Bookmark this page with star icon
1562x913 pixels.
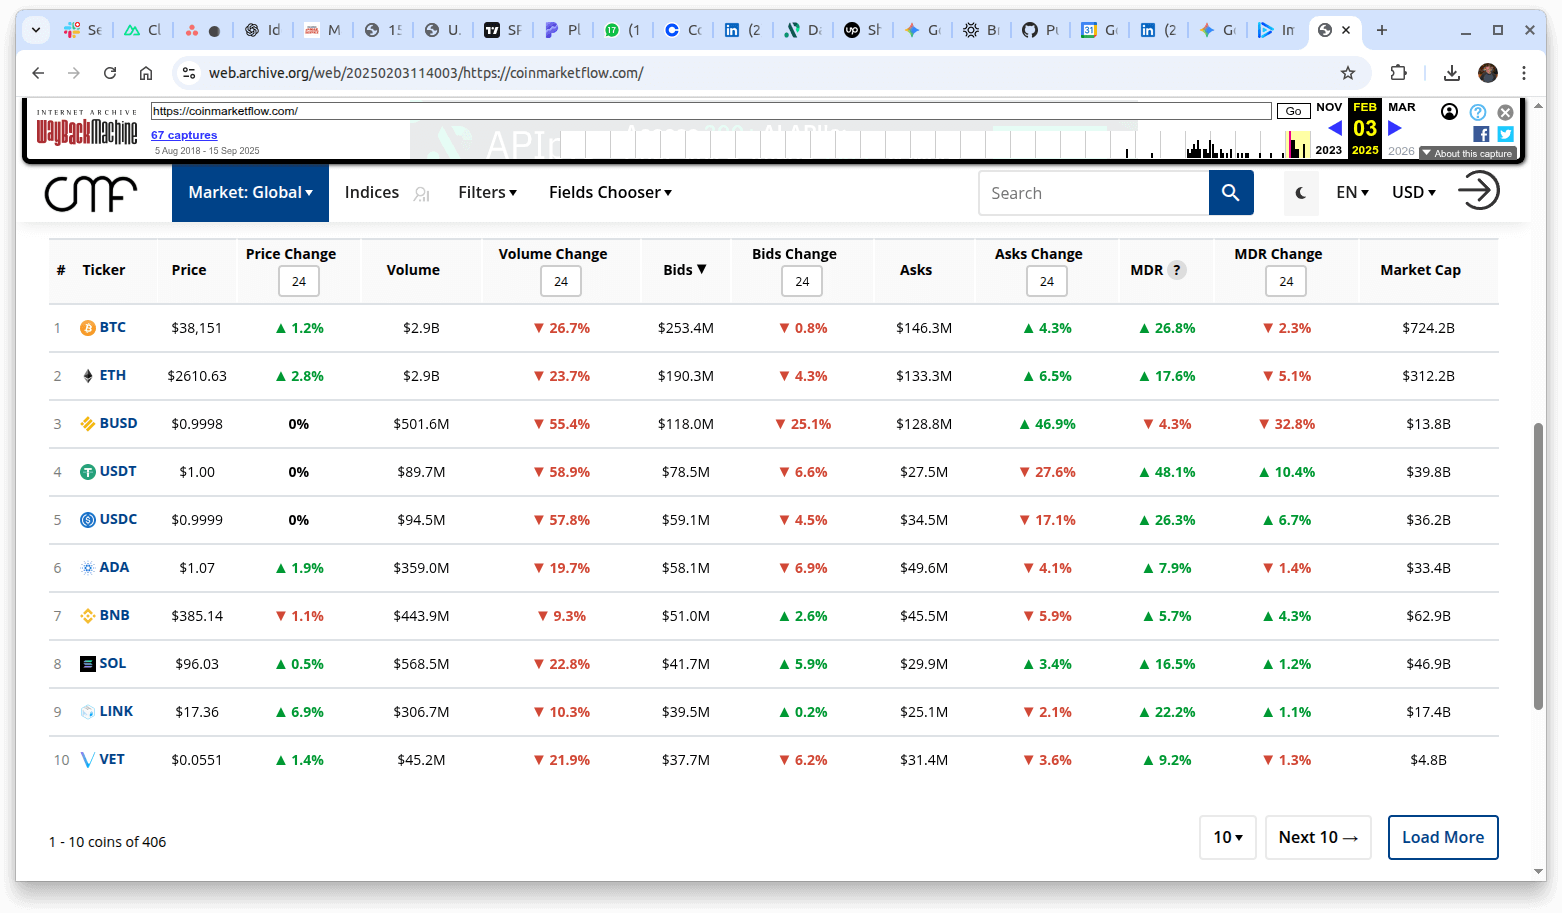tap(1347, 73)
